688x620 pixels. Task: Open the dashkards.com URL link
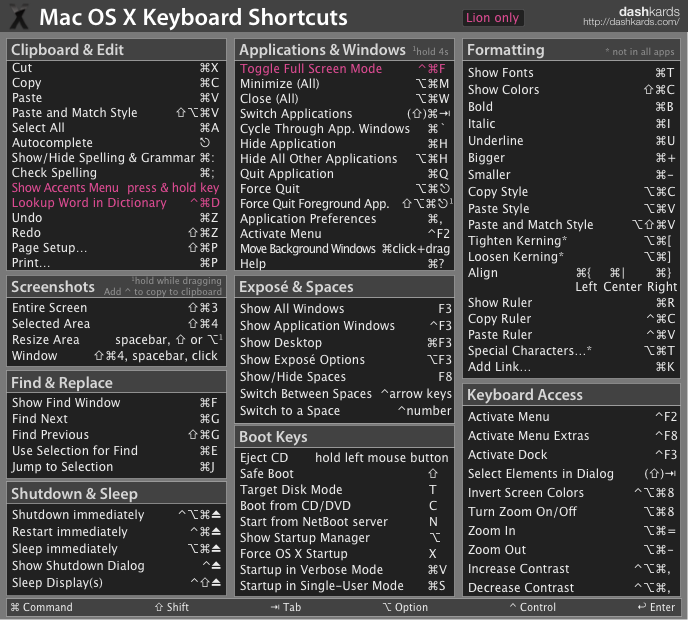631,22
